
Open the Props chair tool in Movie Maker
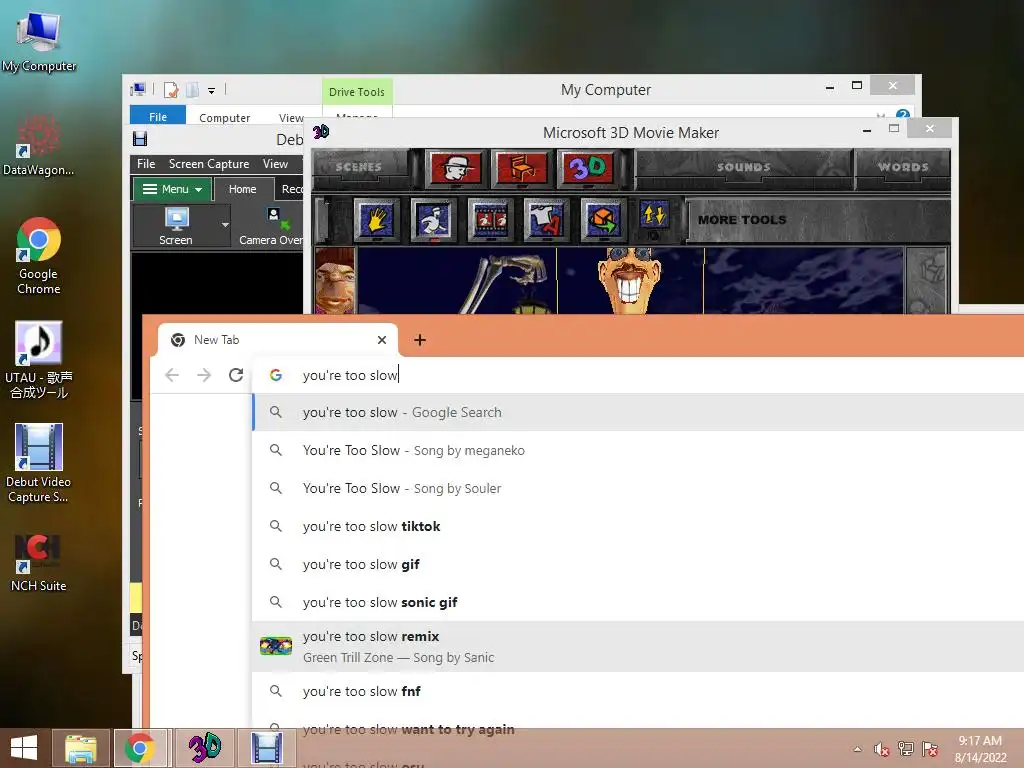click(521, 168)
